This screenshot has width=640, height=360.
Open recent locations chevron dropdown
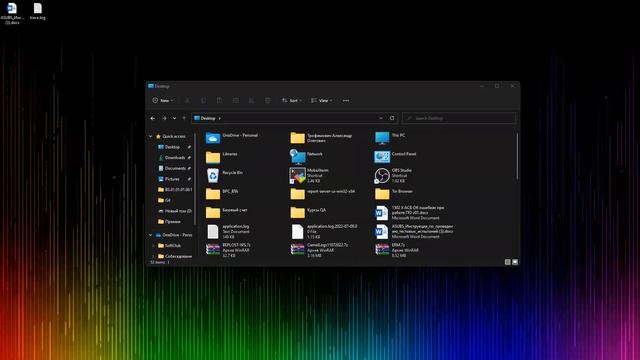tap(174, 118)
